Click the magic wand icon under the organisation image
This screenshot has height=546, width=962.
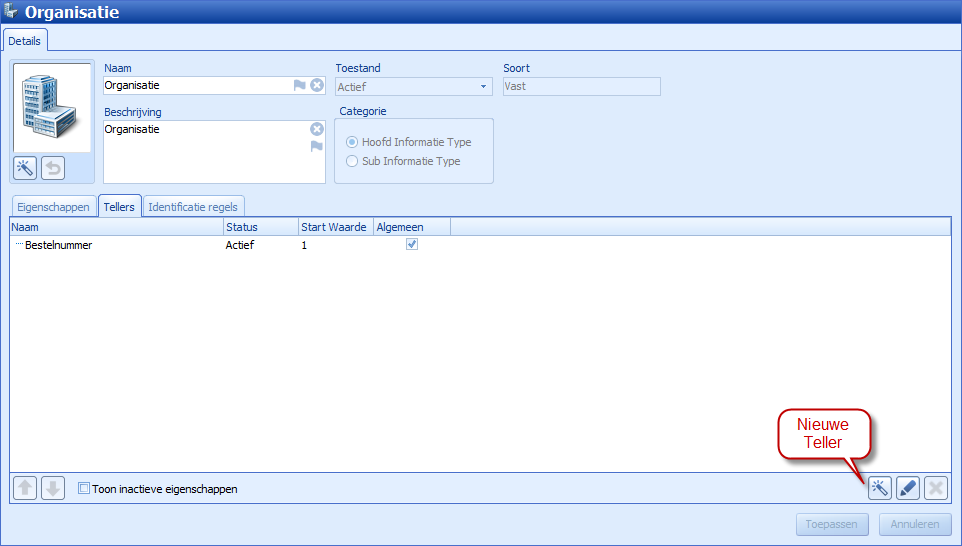pos(25,168)
